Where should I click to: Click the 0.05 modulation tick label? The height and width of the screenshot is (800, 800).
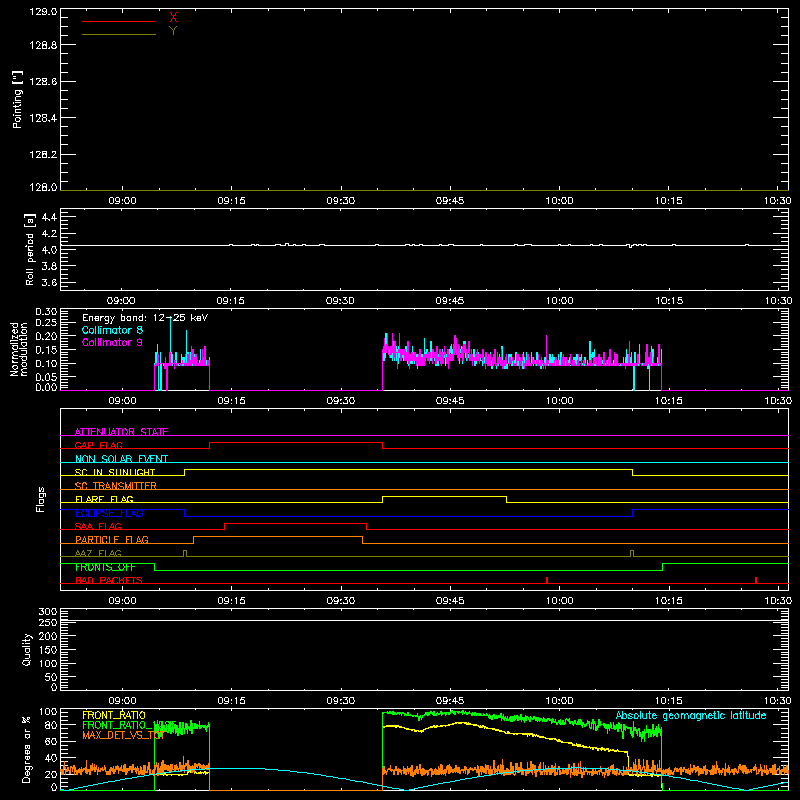[46, 377]
